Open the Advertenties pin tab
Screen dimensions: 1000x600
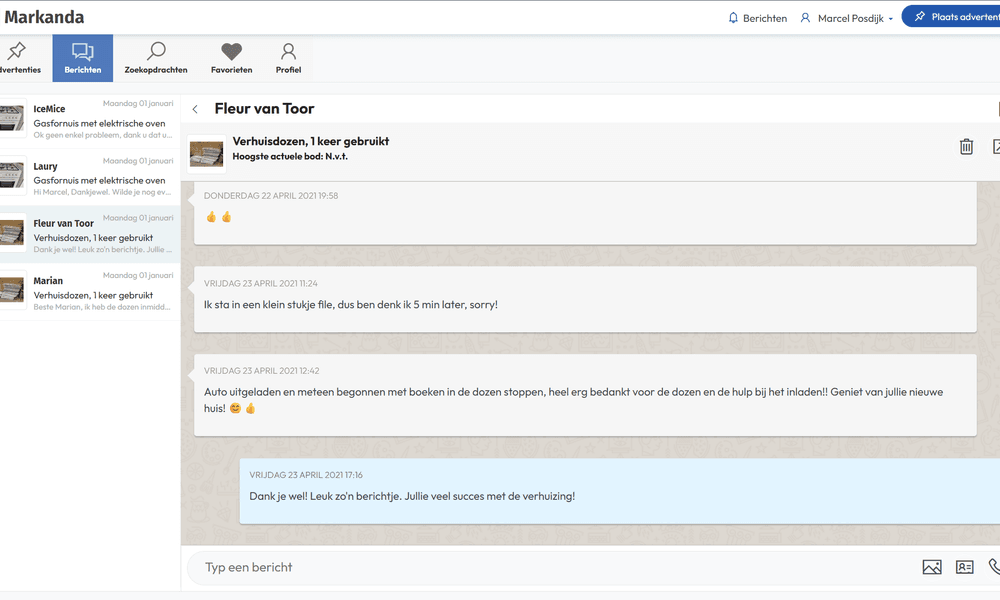pos(18,58)
